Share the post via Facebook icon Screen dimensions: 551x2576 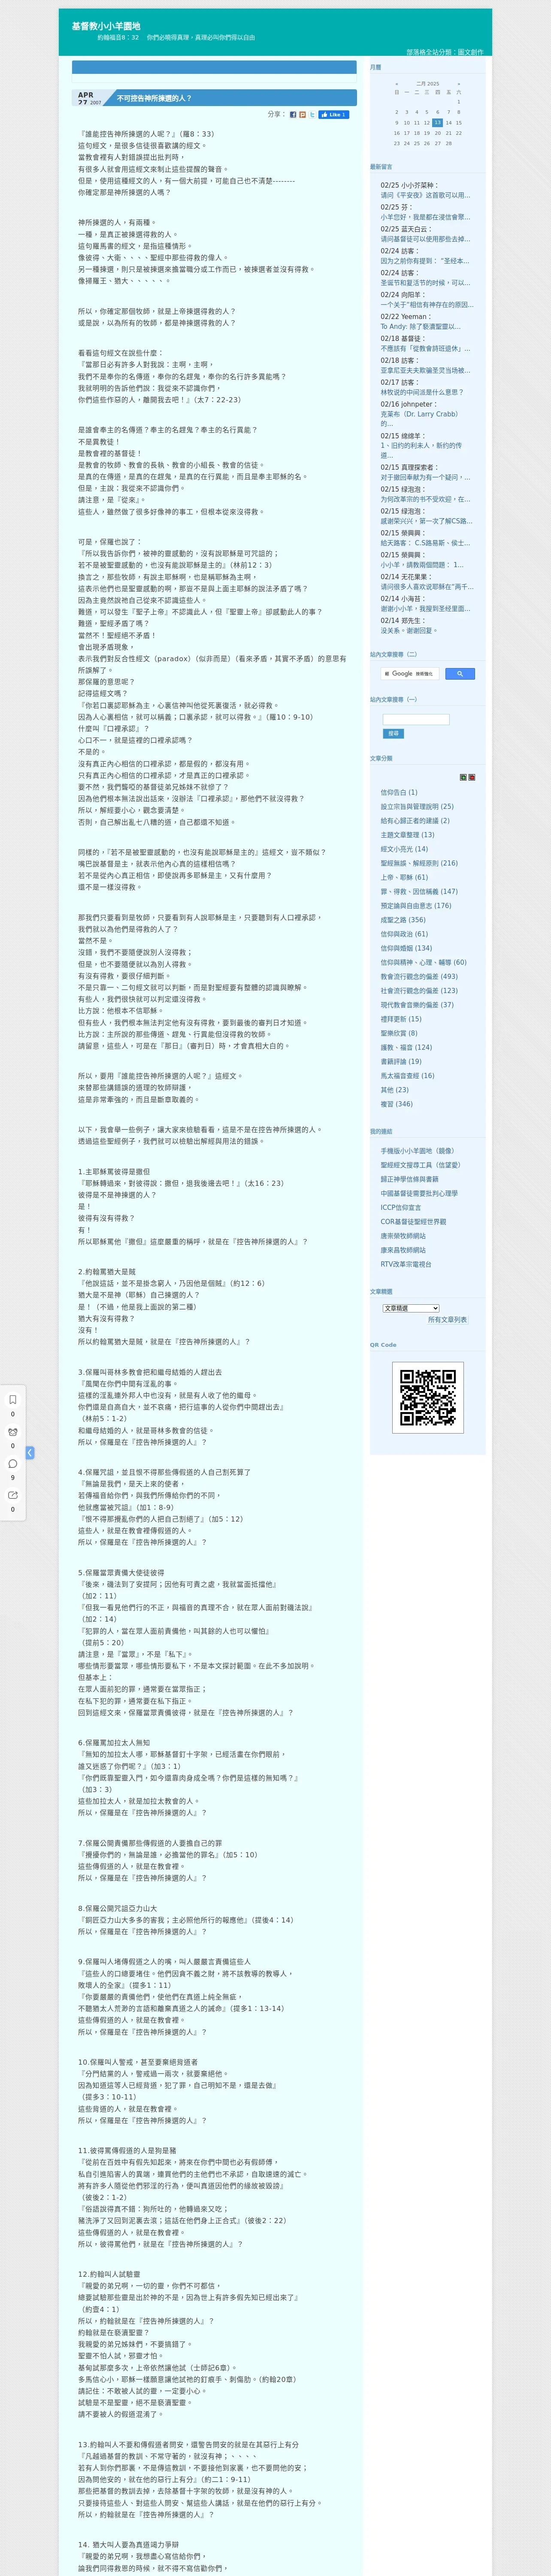tap(293, 115)
